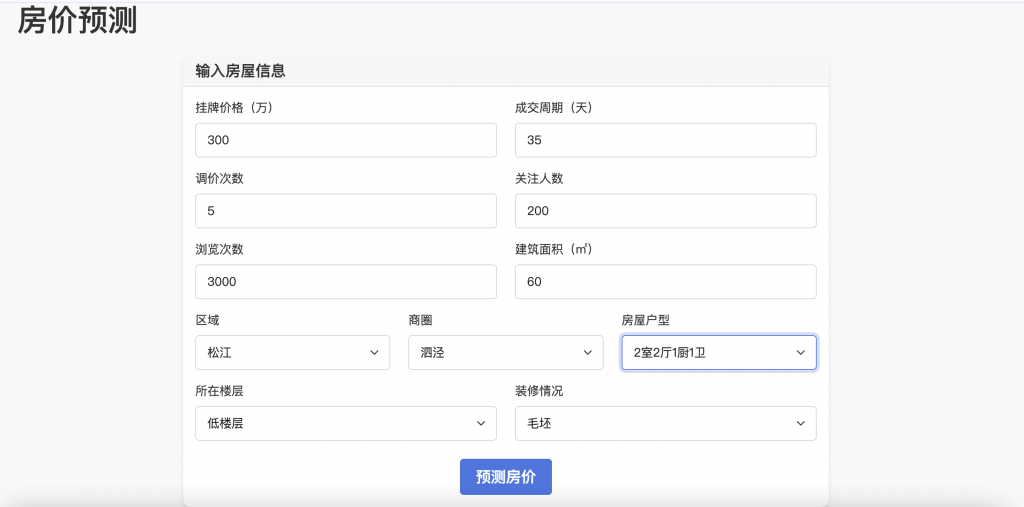Viewport: 1024px width, 507px height.
Task: Click the 浏览次数 label
Action: (219, 249)
